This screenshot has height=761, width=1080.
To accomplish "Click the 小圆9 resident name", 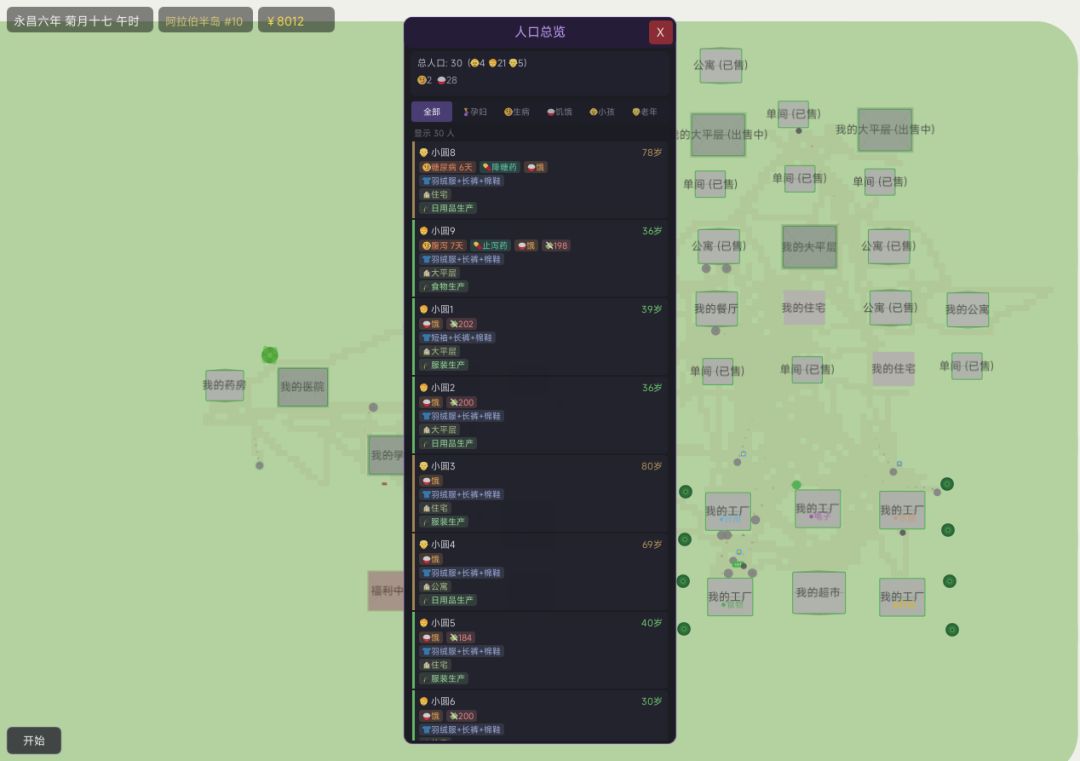I will click(x=443, y=231).
